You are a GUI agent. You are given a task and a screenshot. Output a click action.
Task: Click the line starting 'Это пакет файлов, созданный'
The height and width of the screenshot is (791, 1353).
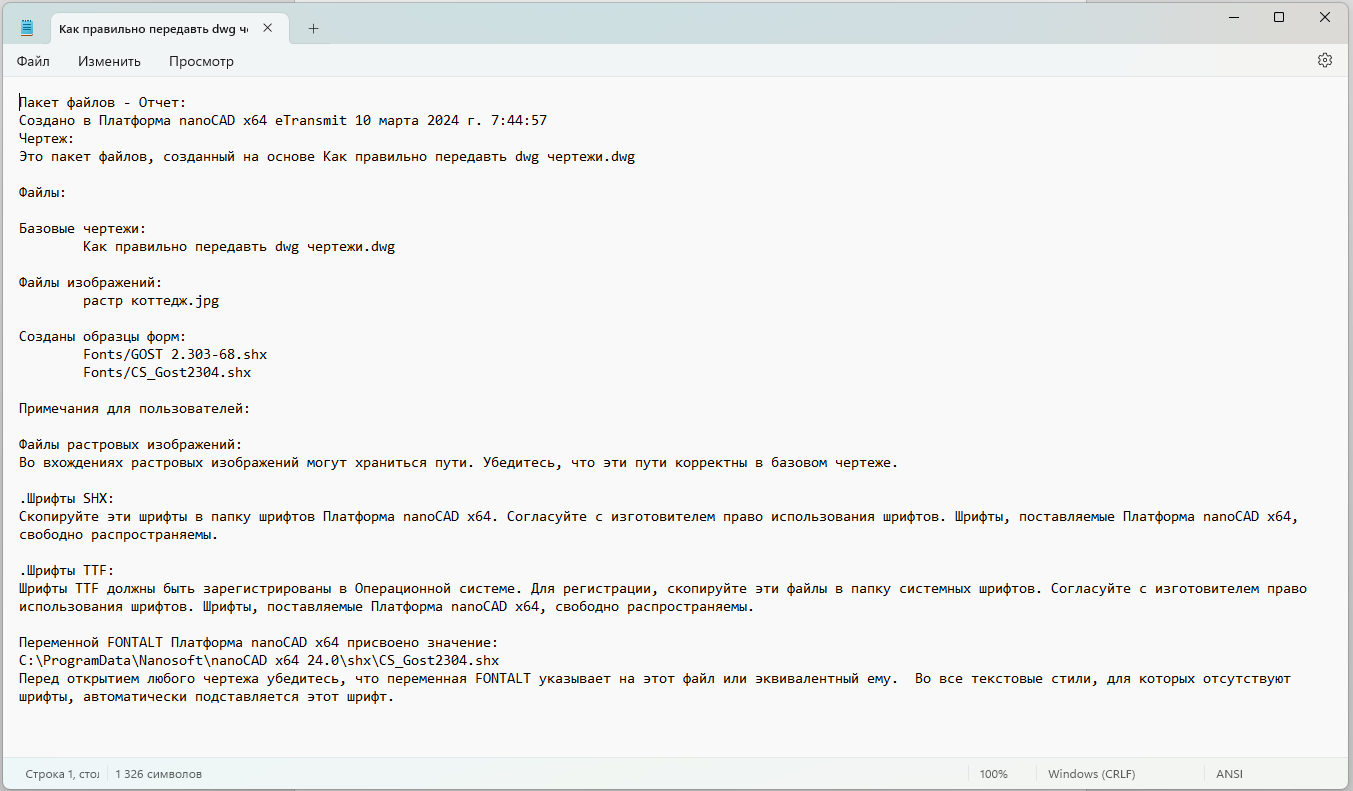pos(327,157)
